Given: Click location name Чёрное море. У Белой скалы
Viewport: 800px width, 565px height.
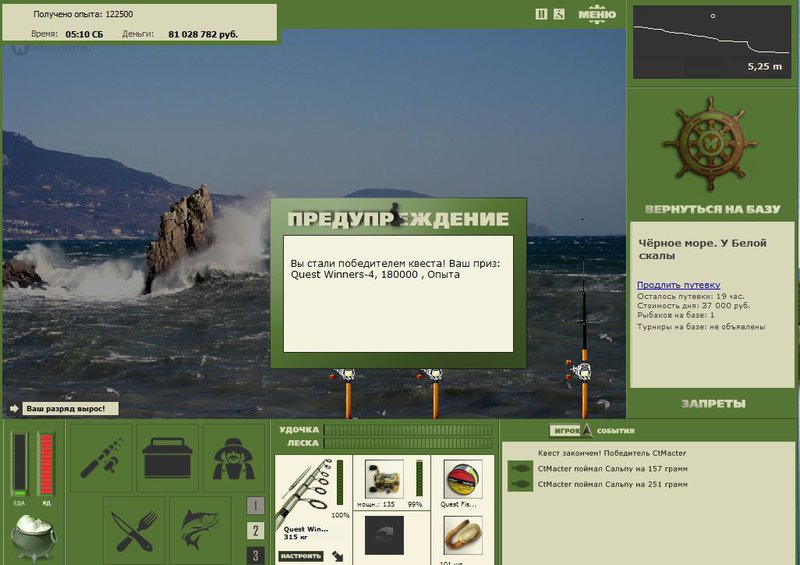Looking at the screenshot, I should 703,249.
